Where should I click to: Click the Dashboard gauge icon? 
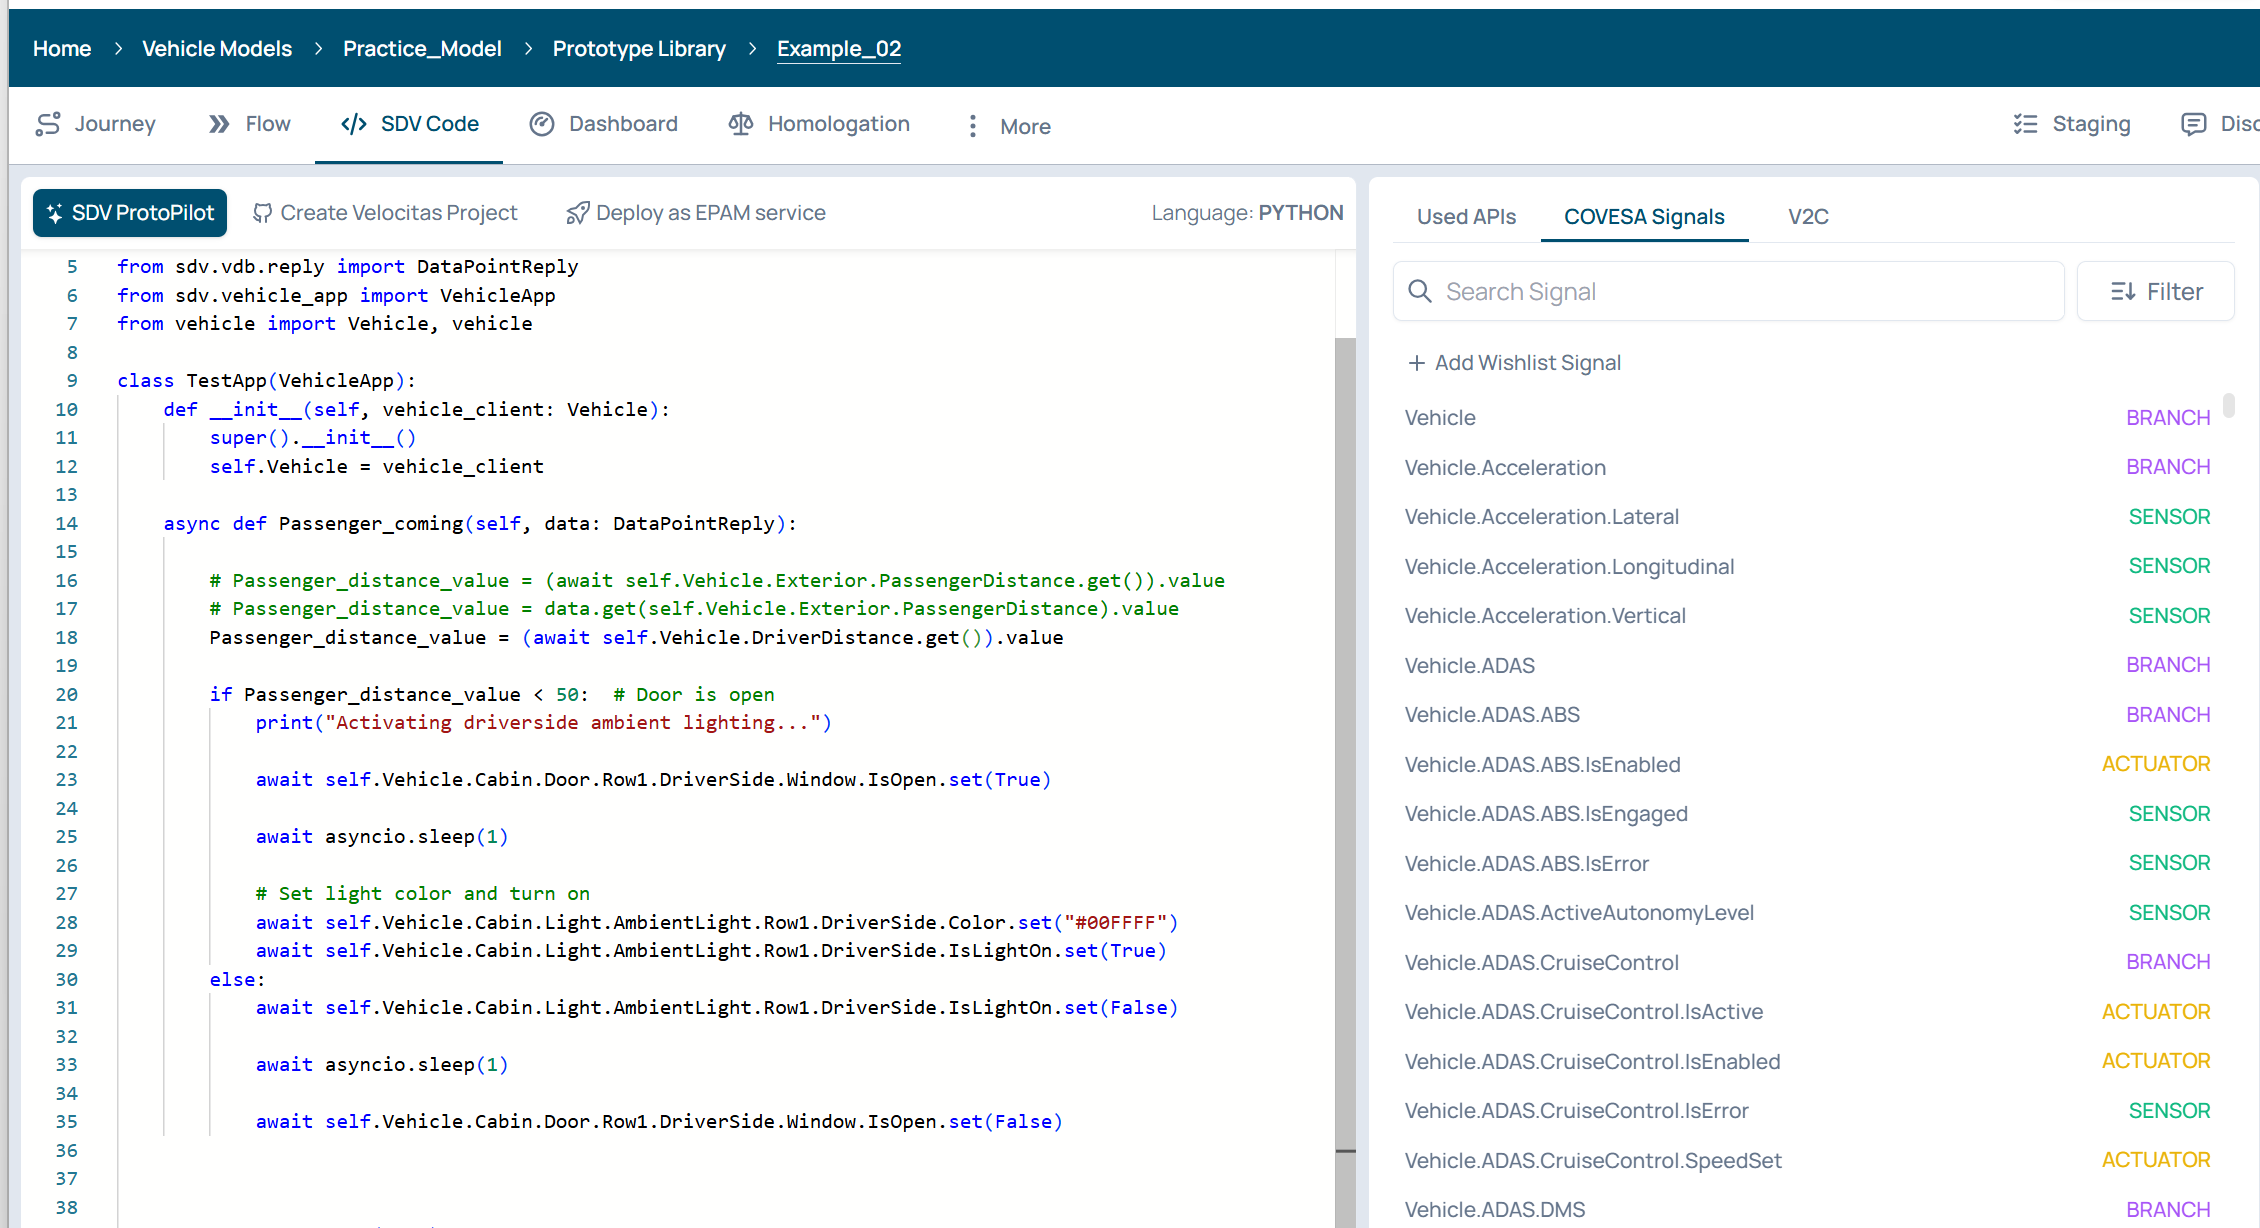pyautogui.click(x=542, y=124)
